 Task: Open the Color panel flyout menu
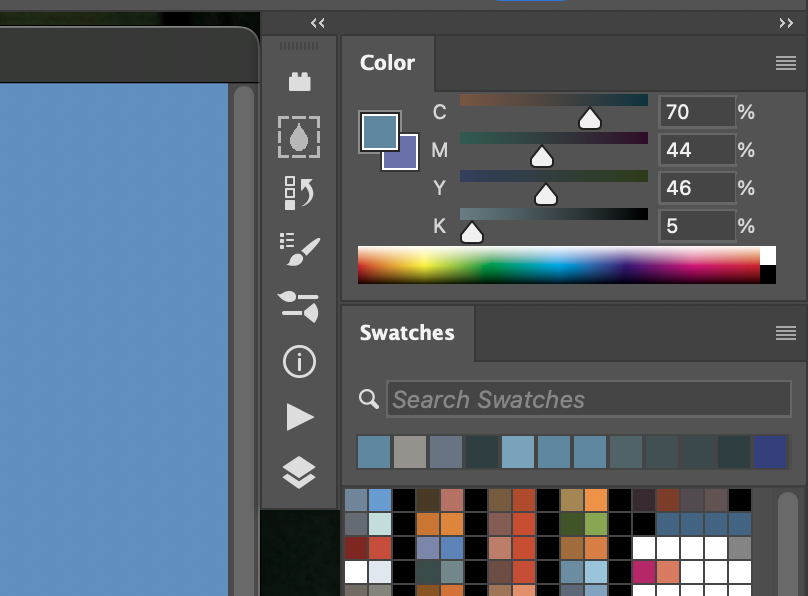(x=784, y=62)
